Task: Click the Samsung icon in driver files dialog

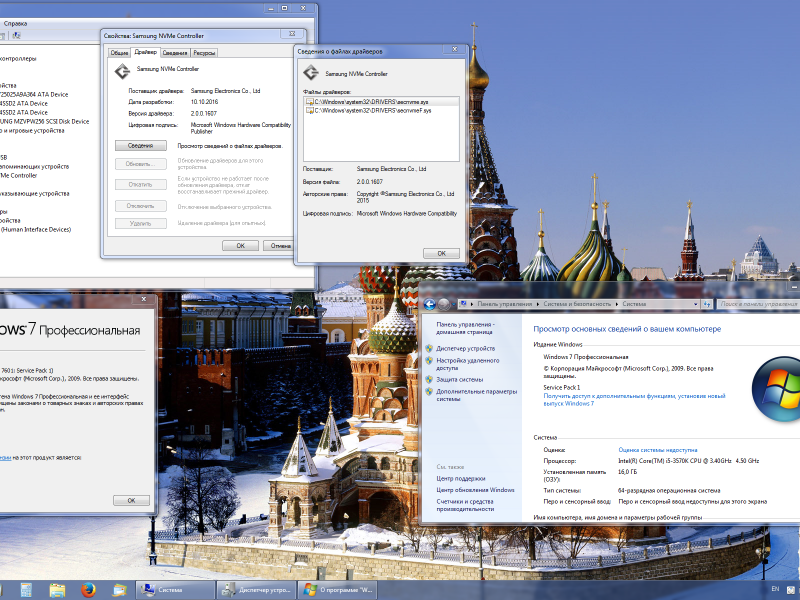Action: coord(311,72)
